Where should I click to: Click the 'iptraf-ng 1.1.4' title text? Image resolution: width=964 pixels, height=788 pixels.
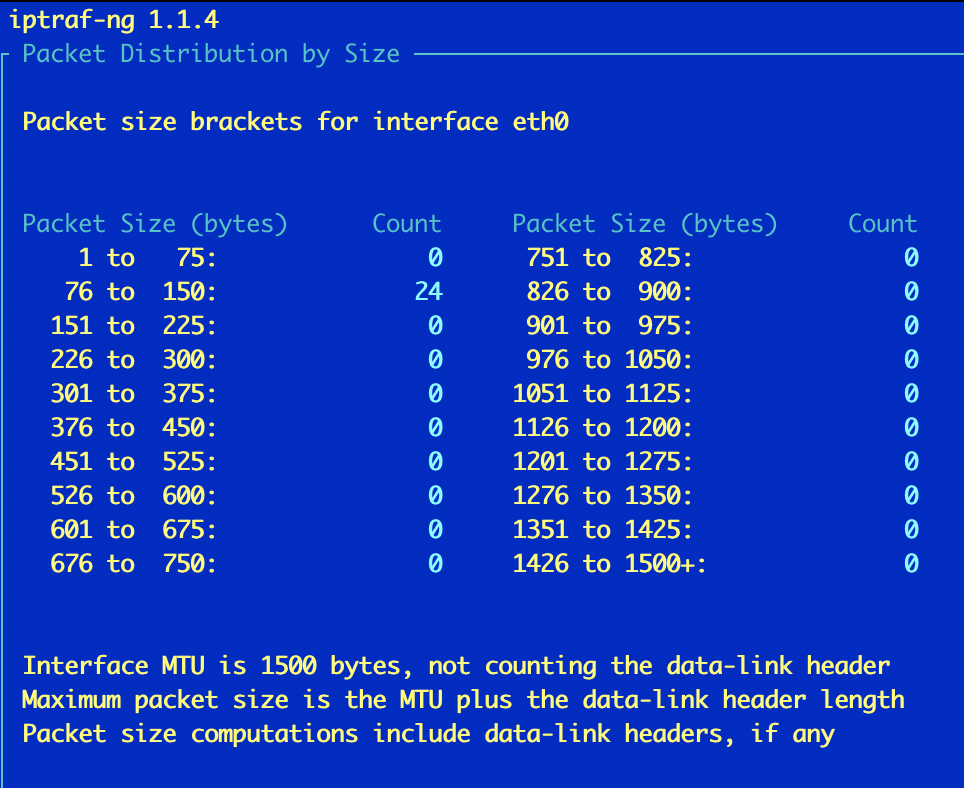[114, 20]
